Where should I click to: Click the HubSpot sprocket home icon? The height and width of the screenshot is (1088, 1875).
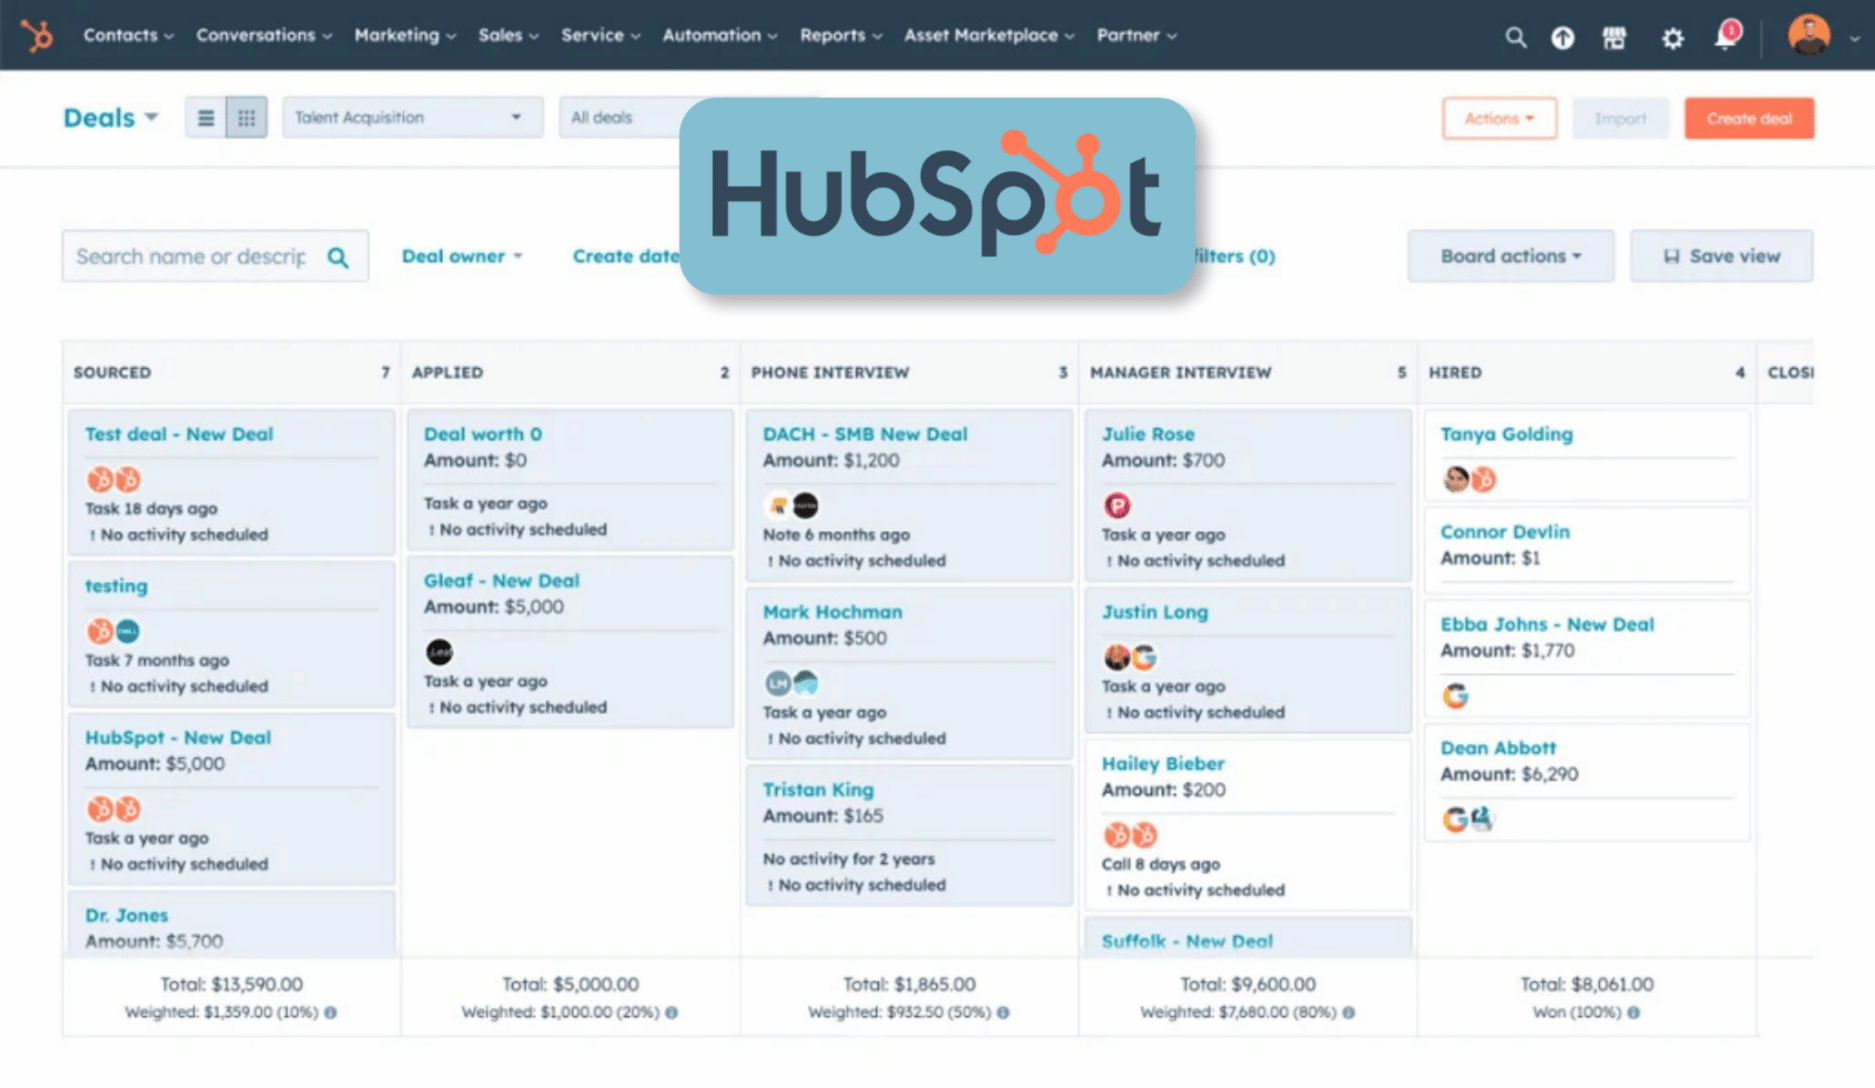38,36
